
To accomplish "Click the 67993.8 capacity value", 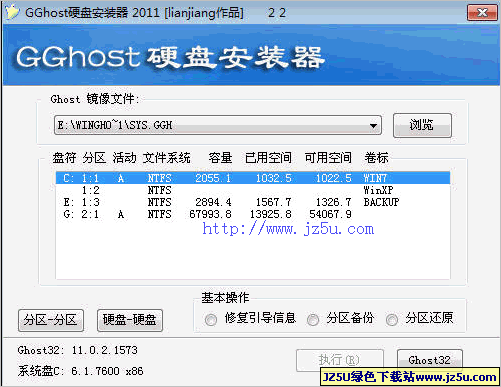I will tap(210, 214).
